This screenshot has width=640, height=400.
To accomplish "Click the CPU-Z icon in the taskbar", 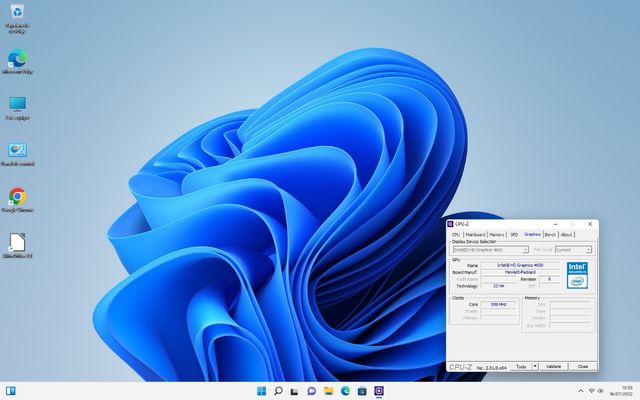I will [x=379, y=390].
